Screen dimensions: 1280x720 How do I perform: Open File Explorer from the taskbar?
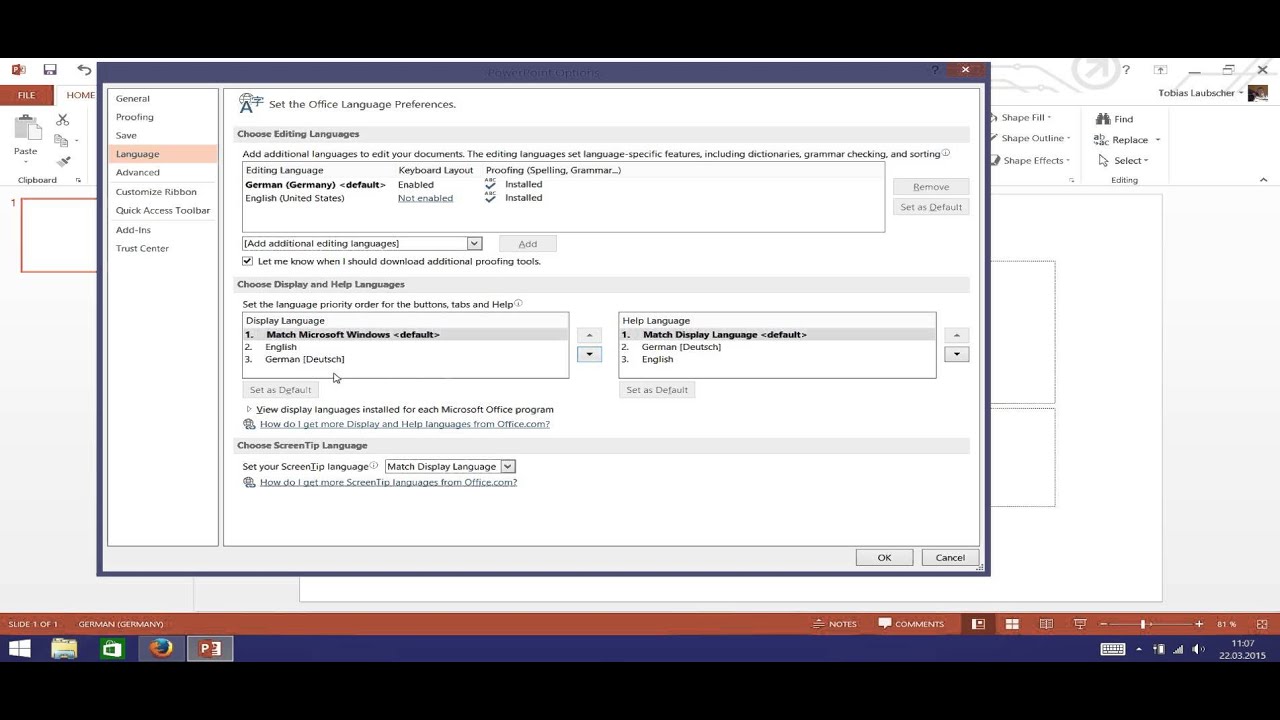click(64, 649)
